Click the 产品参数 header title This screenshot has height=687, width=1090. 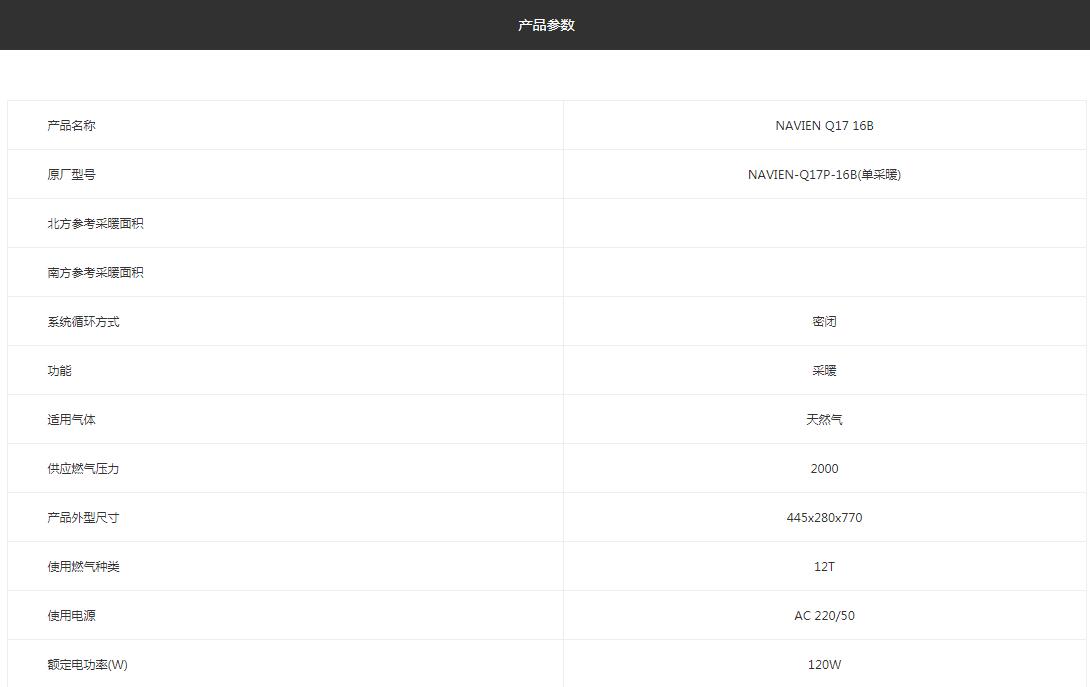(x=546, y=25)
